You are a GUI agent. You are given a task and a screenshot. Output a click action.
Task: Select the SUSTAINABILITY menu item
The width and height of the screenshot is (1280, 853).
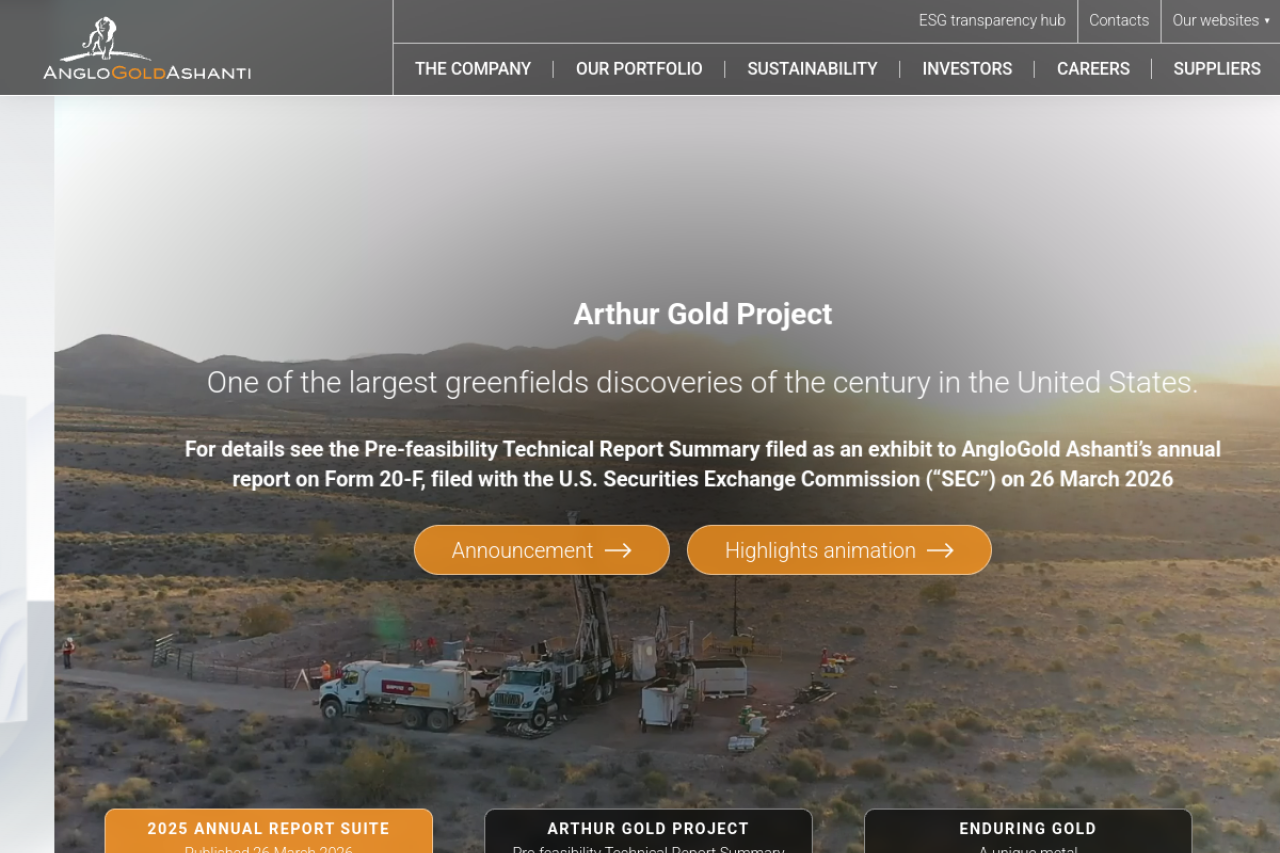(x=812, y=69)
